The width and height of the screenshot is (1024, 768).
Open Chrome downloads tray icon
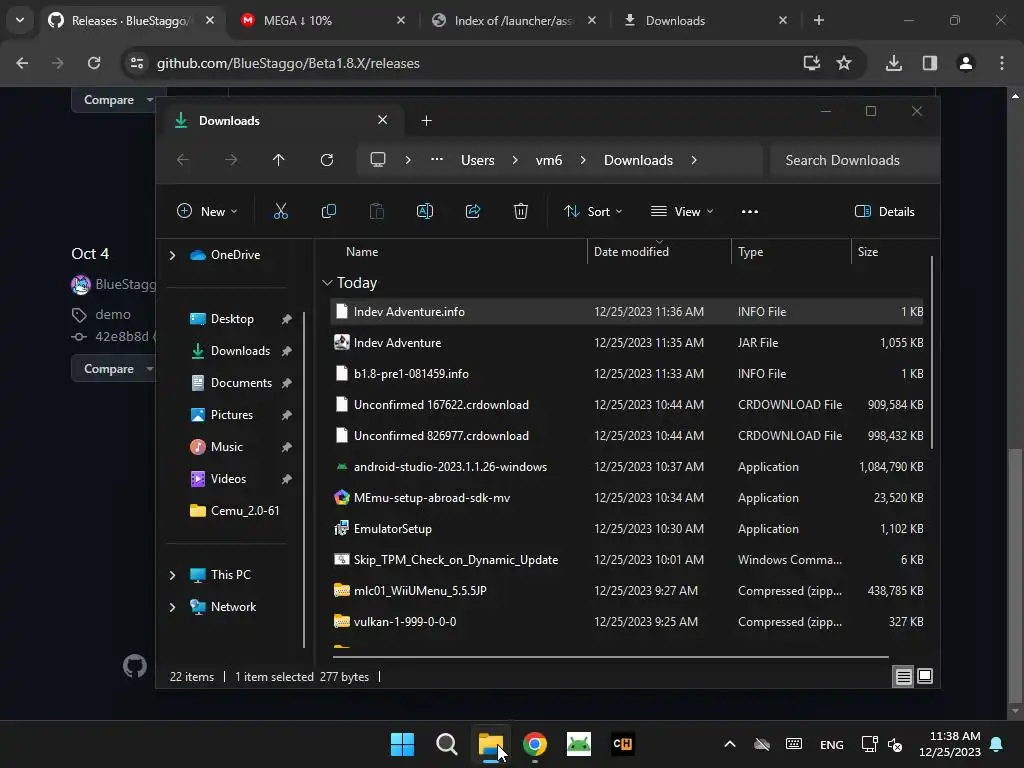click(x=894, y=63)
